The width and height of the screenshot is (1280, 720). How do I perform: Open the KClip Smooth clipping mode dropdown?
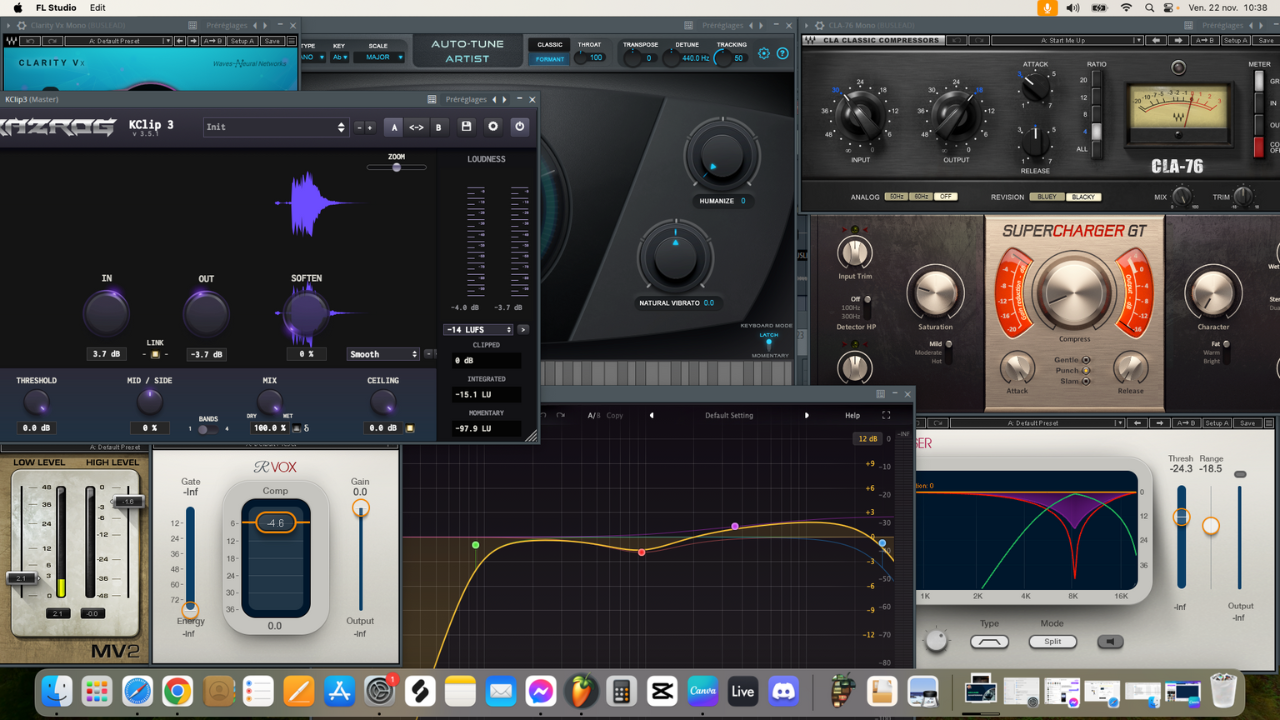pos(384,354)
